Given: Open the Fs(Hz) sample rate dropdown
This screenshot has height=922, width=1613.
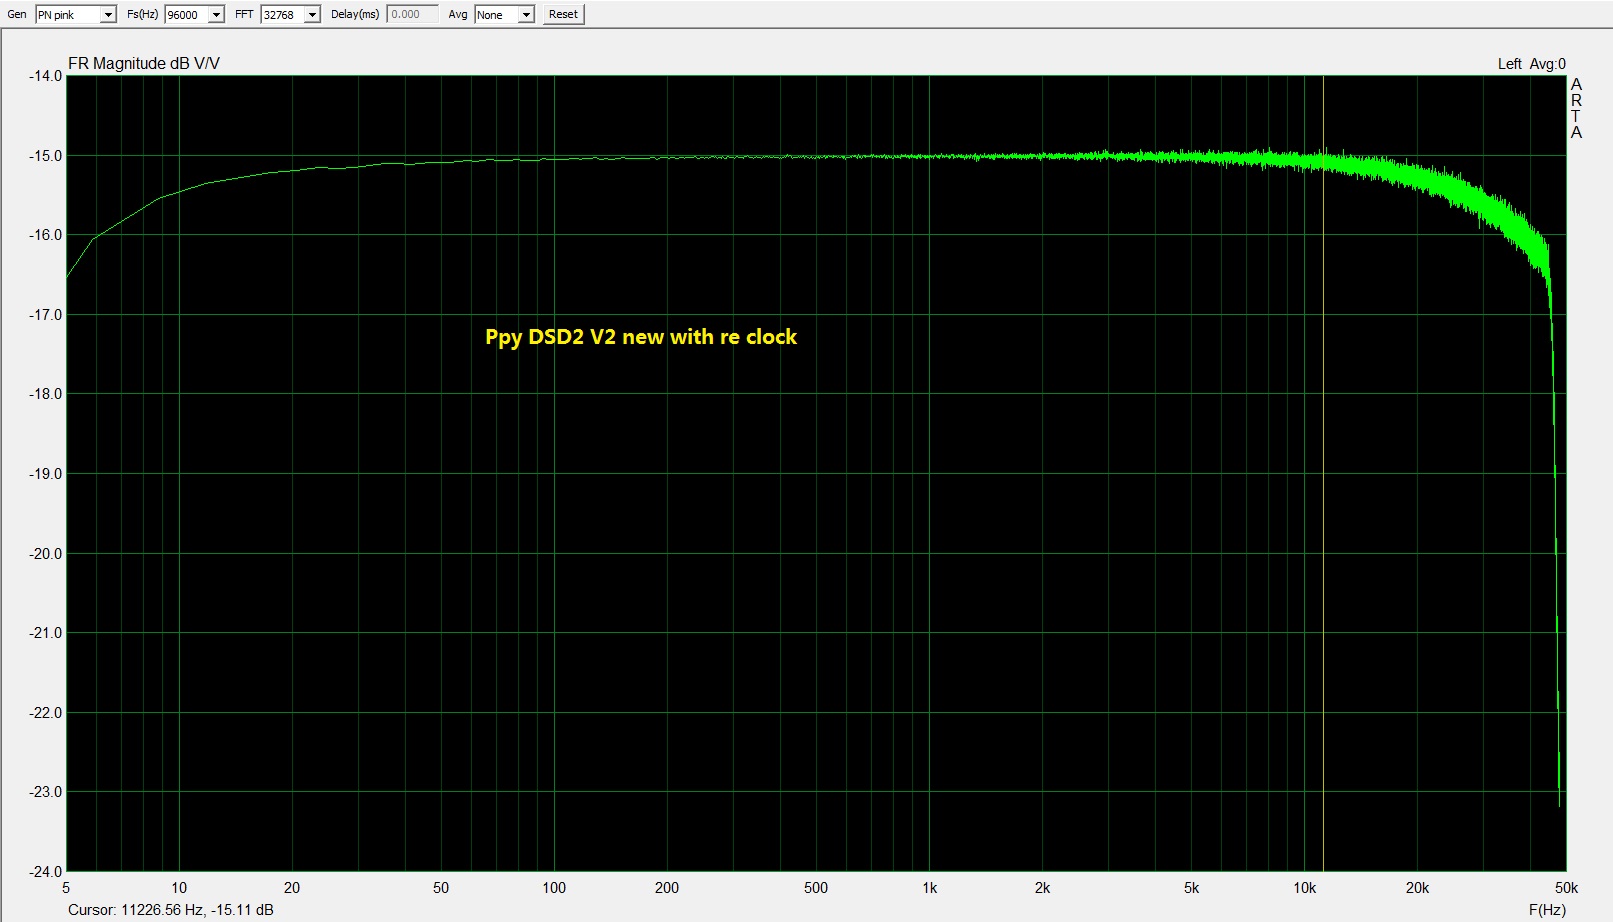Looking at the screenshot, I should (194, 14).
